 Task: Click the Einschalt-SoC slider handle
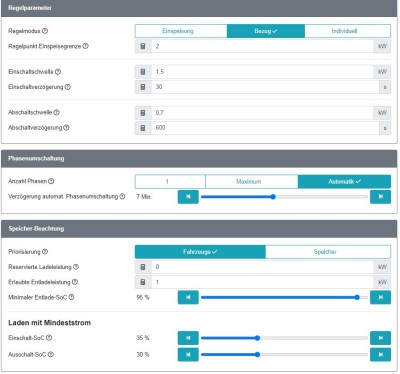click(x=257, y=338)
